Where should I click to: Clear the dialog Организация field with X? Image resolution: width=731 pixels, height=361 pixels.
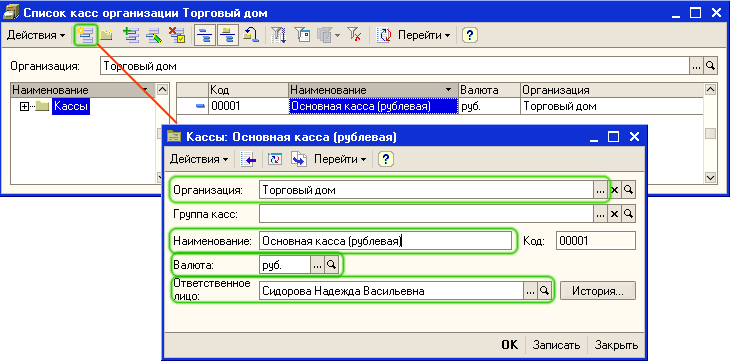(614, 190)
